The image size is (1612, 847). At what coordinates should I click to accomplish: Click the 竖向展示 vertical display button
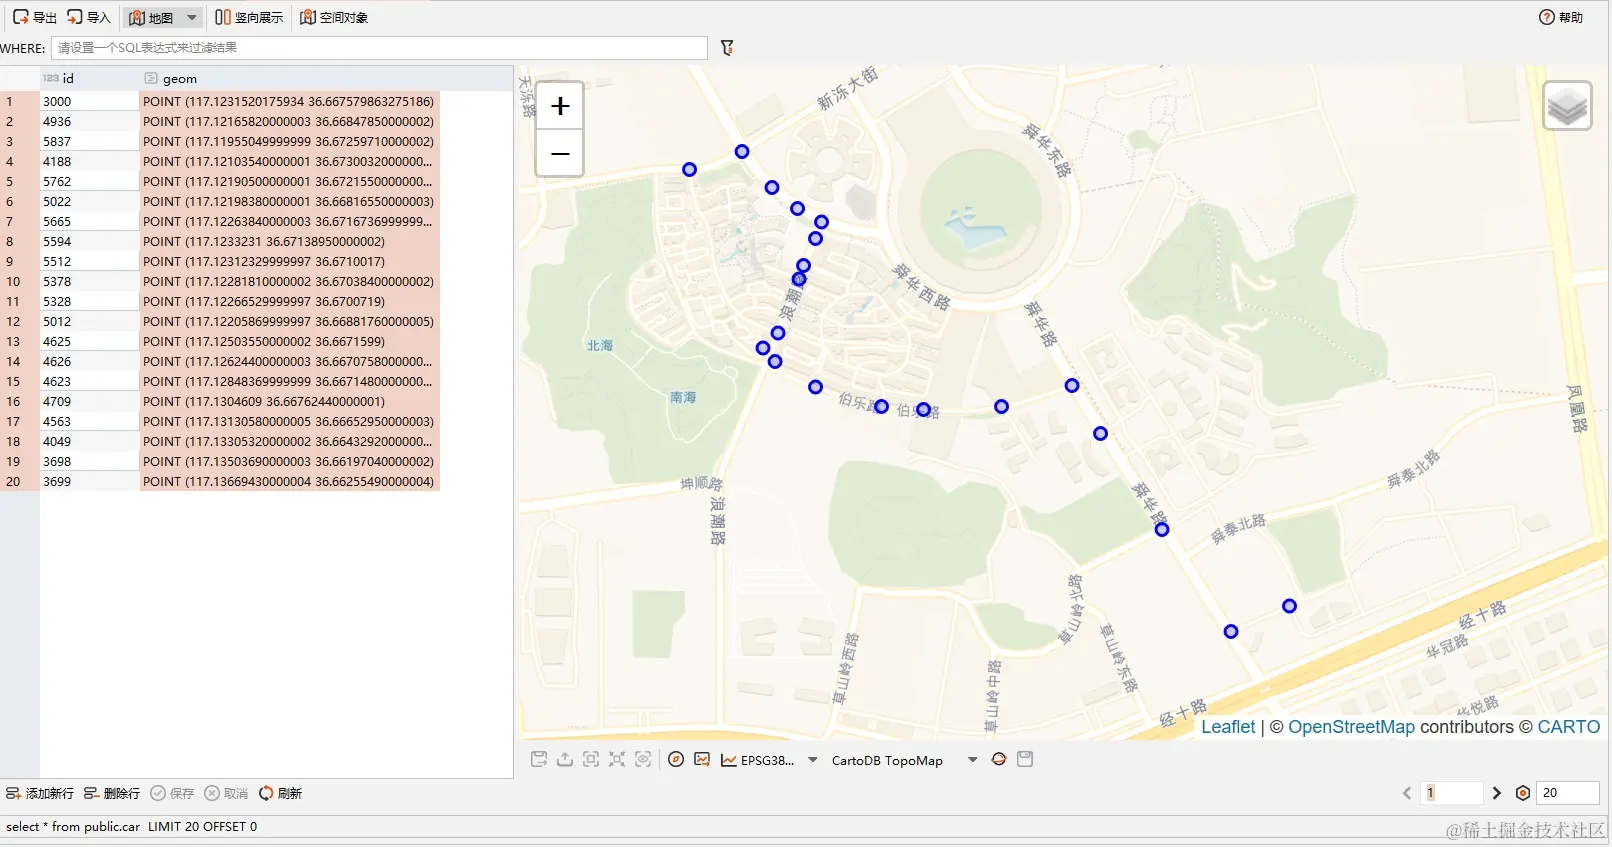click(249, 17)
